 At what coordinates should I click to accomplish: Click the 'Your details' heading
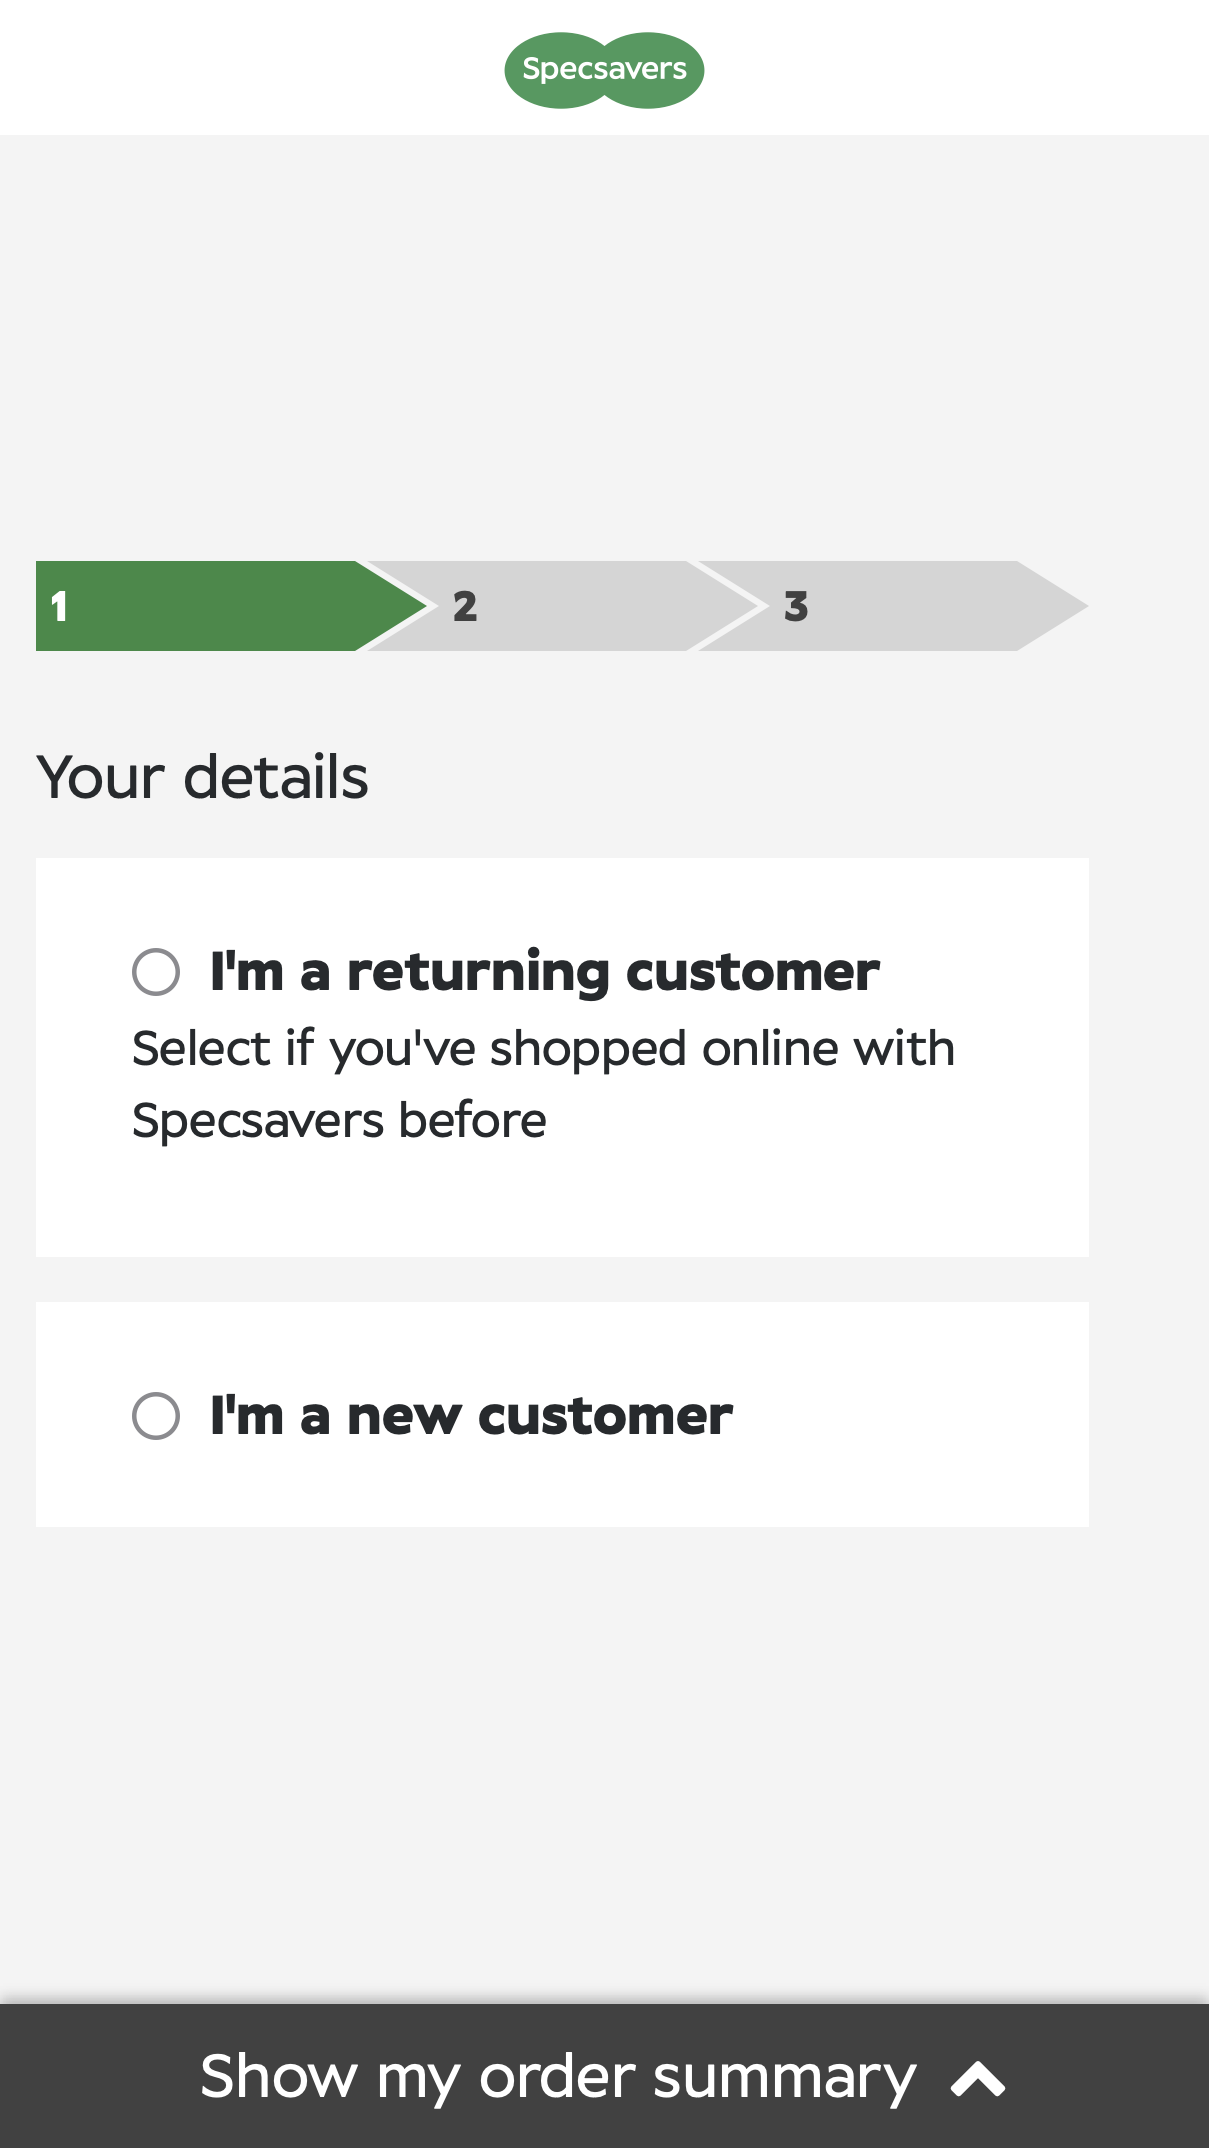tap(201, 778)
